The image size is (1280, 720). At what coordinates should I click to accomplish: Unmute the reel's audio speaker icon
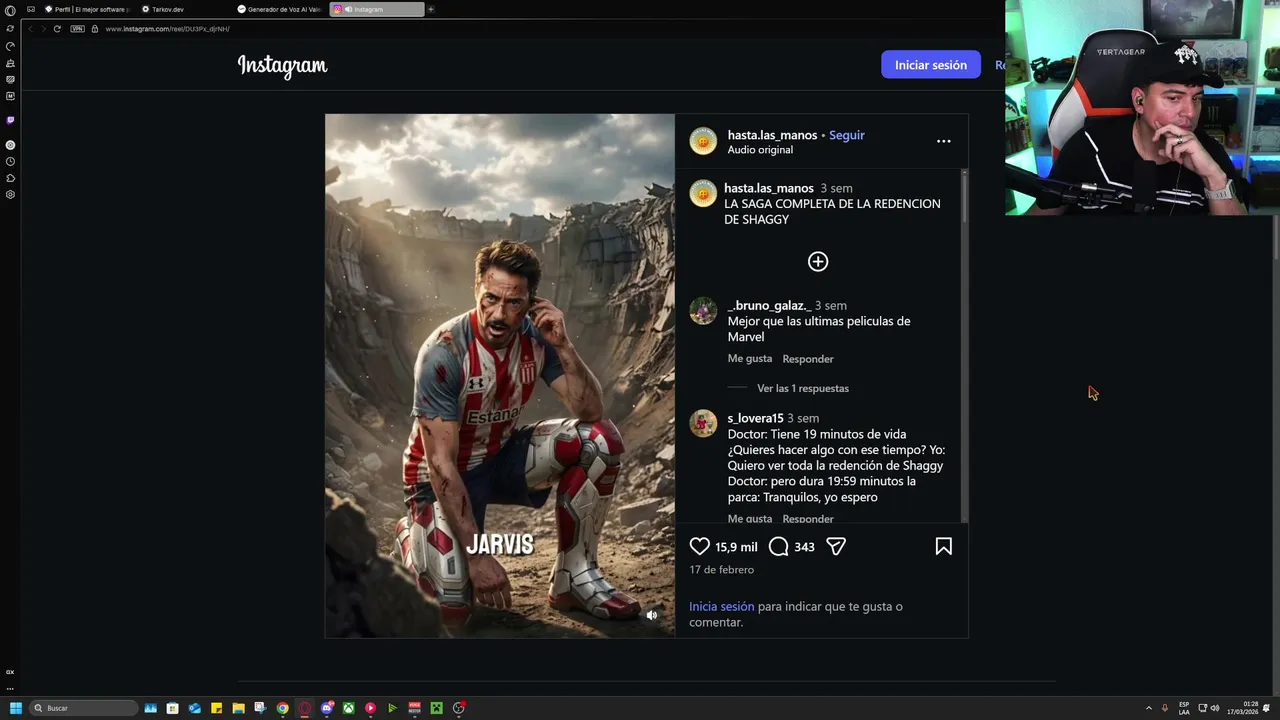[651, 615]
